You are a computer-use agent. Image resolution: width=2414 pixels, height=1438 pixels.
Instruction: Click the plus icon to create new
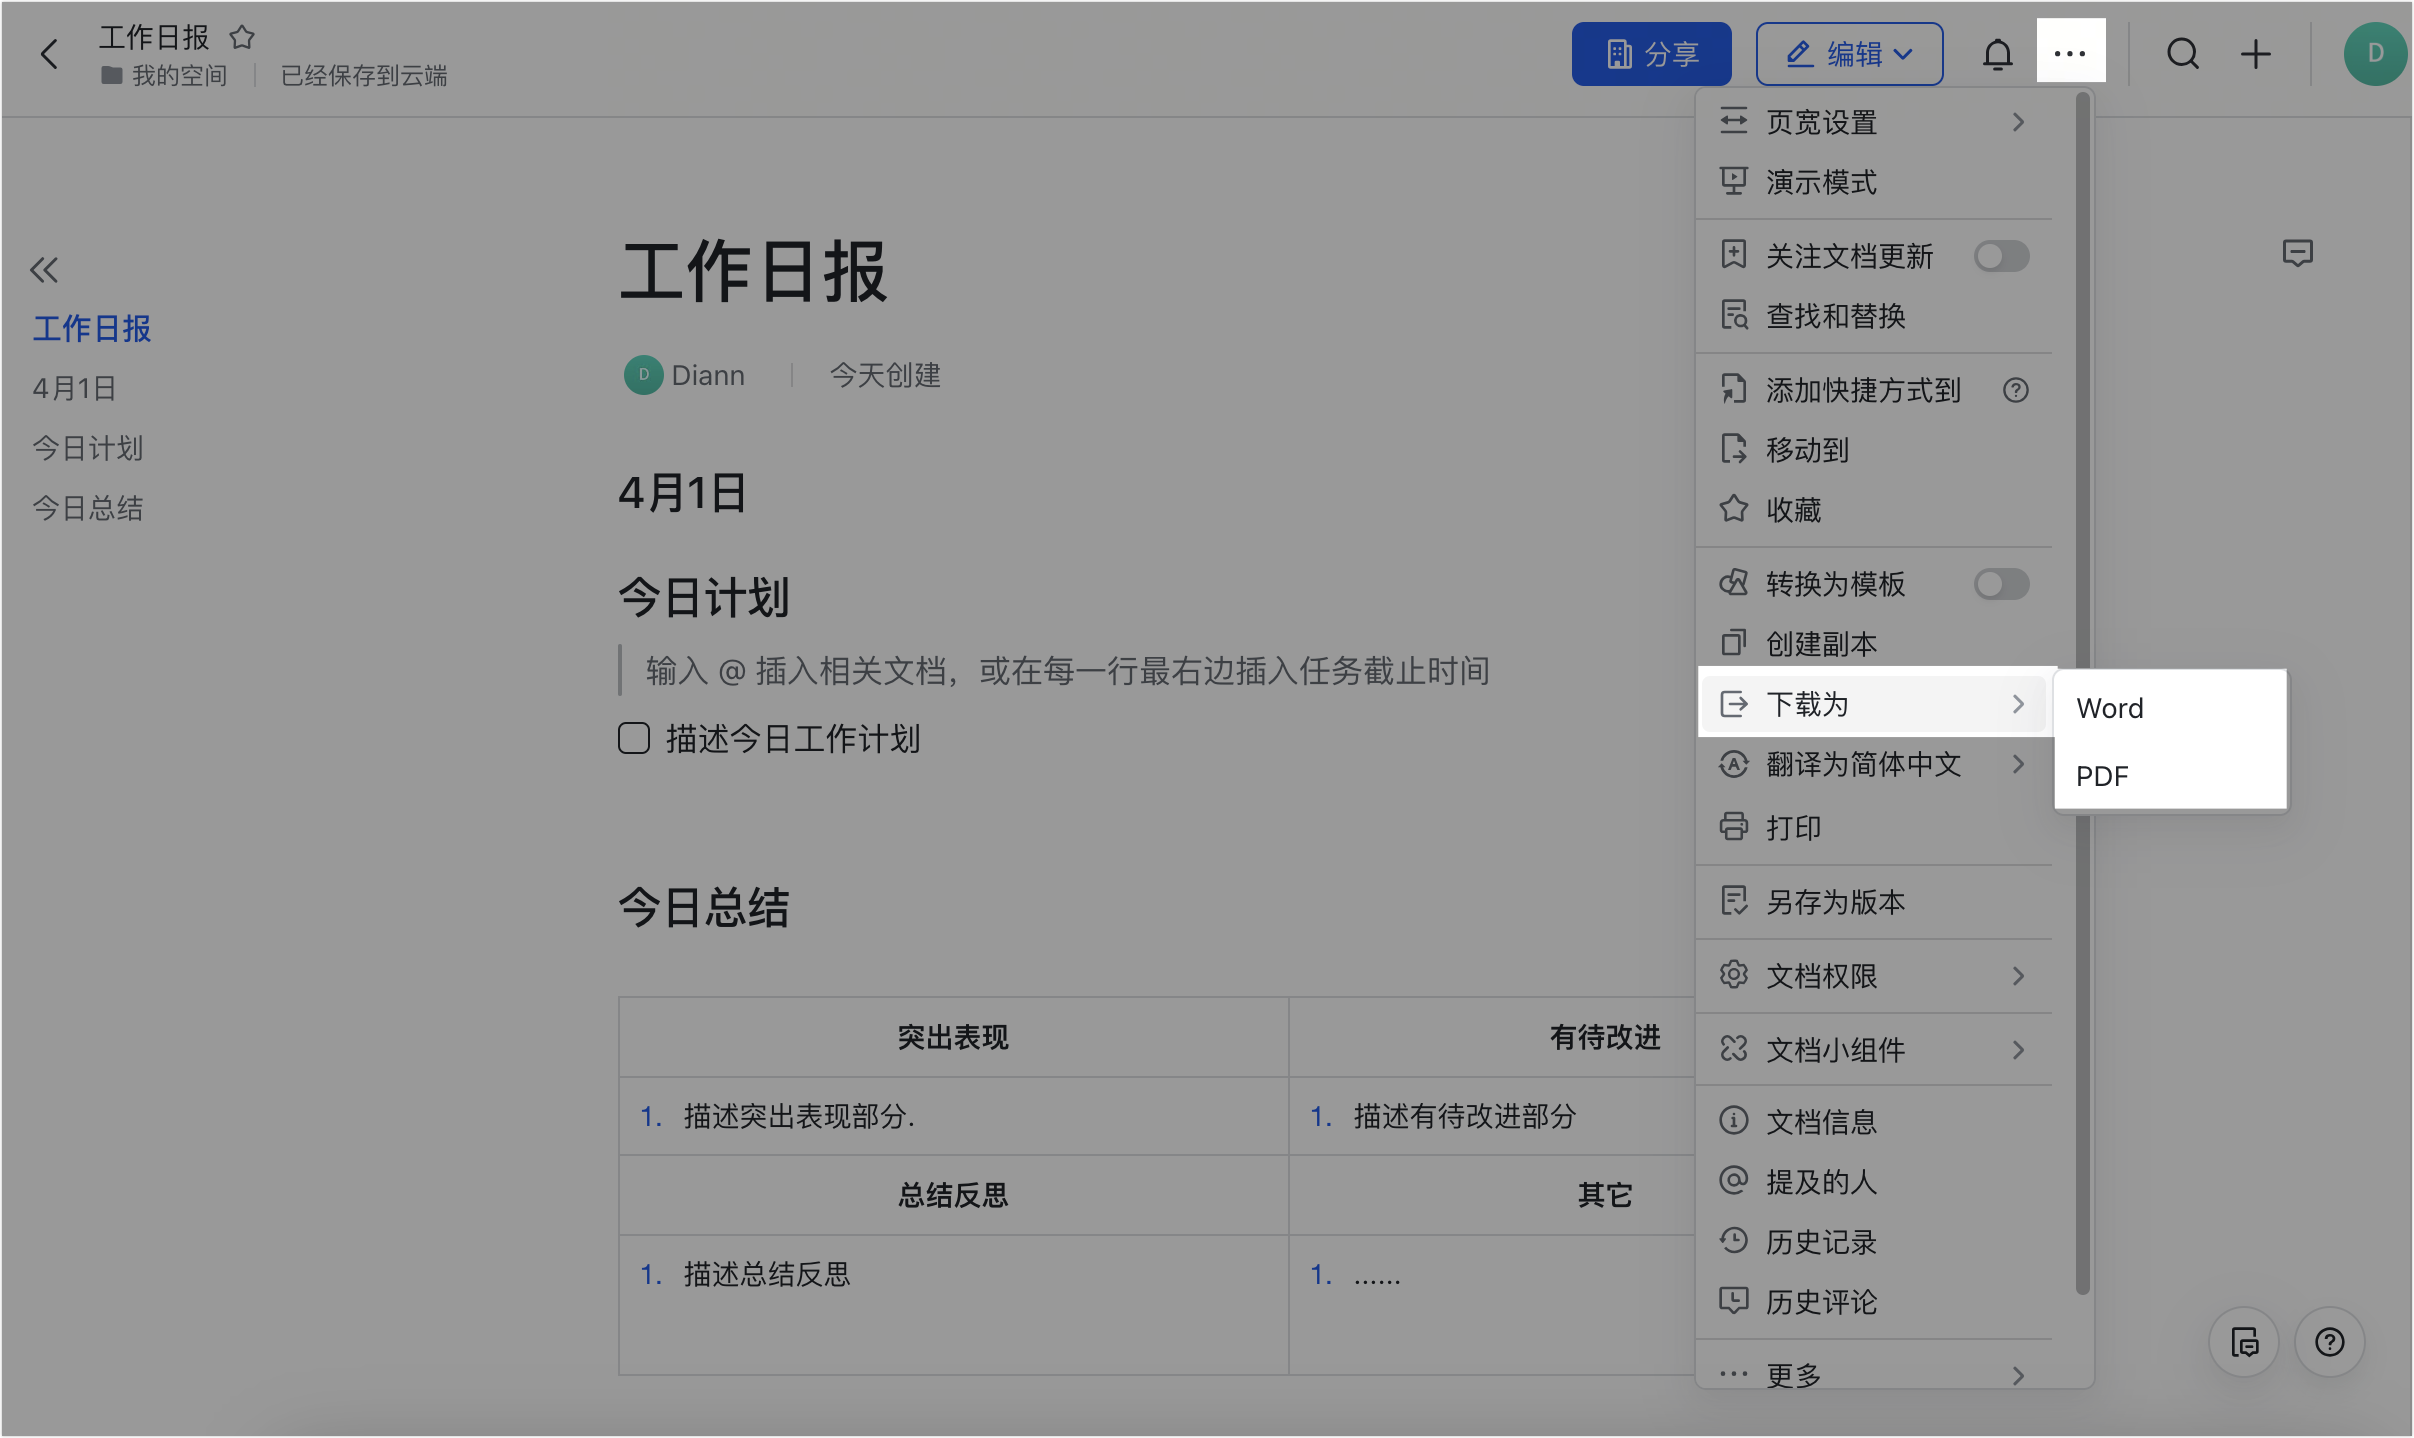2255,54
